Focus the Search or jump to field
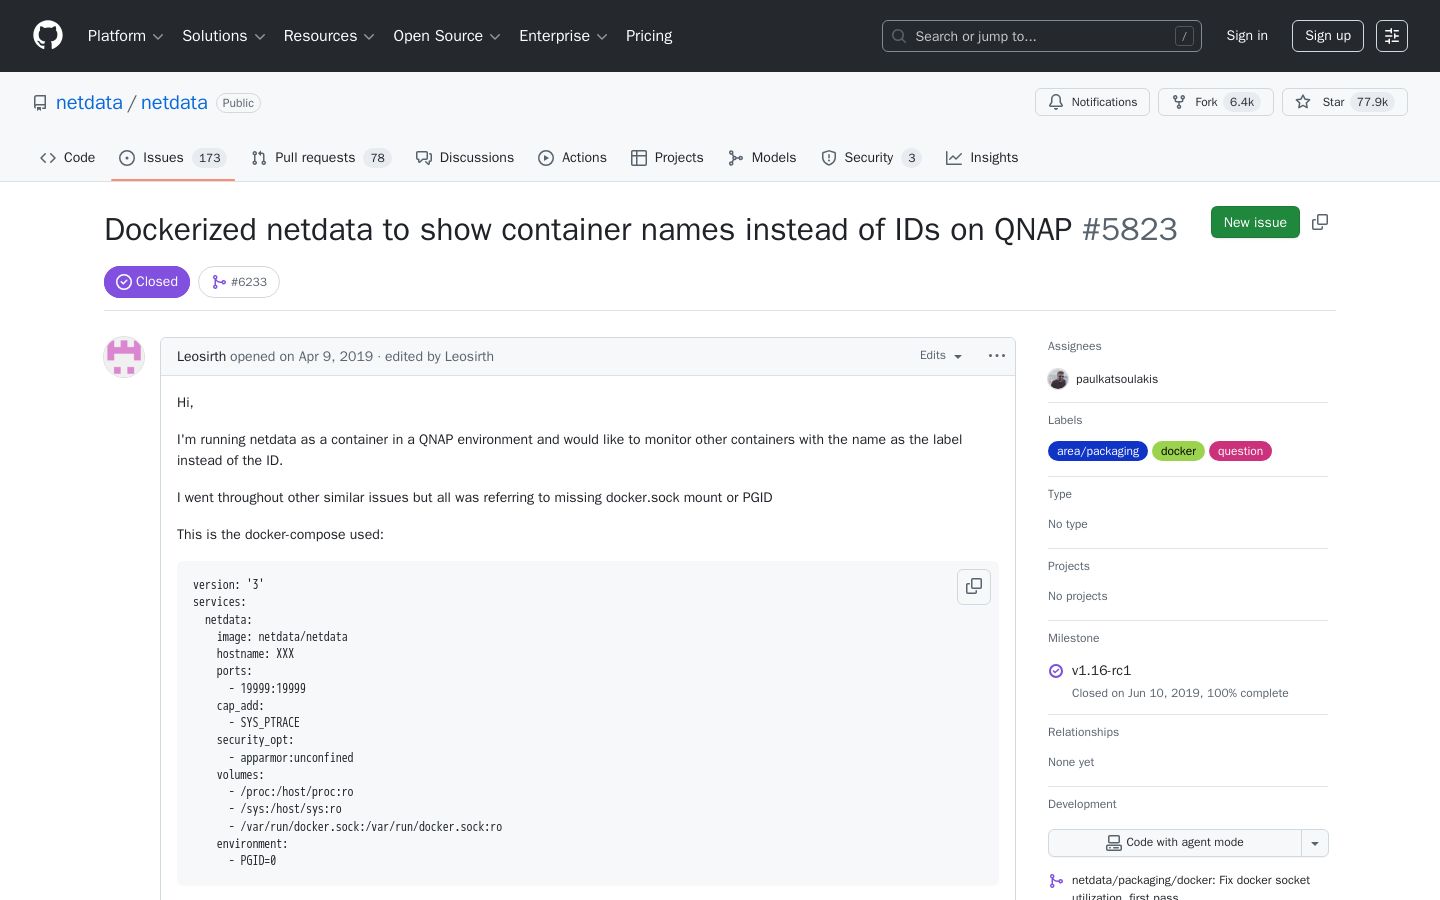This screenshot has height=900, width=1440. (1042, 36)
